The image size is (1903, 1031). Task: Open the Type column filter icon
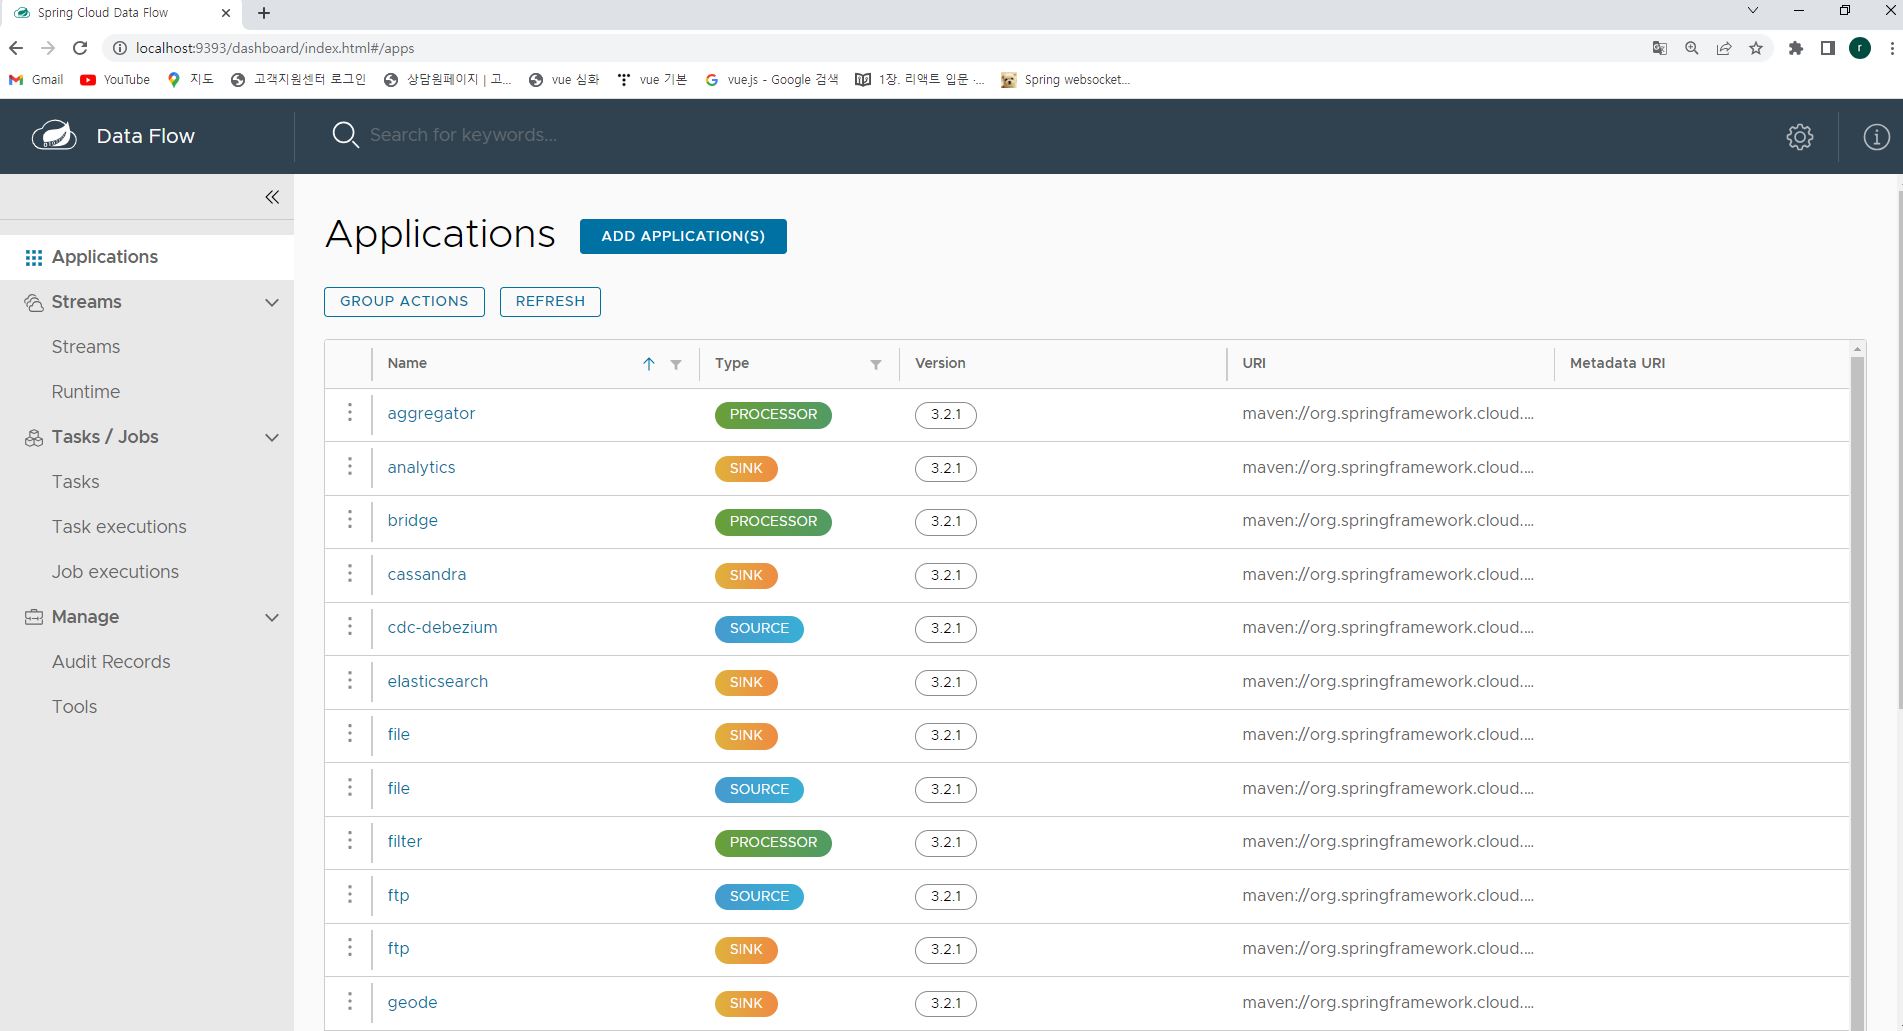click(876, 365)
